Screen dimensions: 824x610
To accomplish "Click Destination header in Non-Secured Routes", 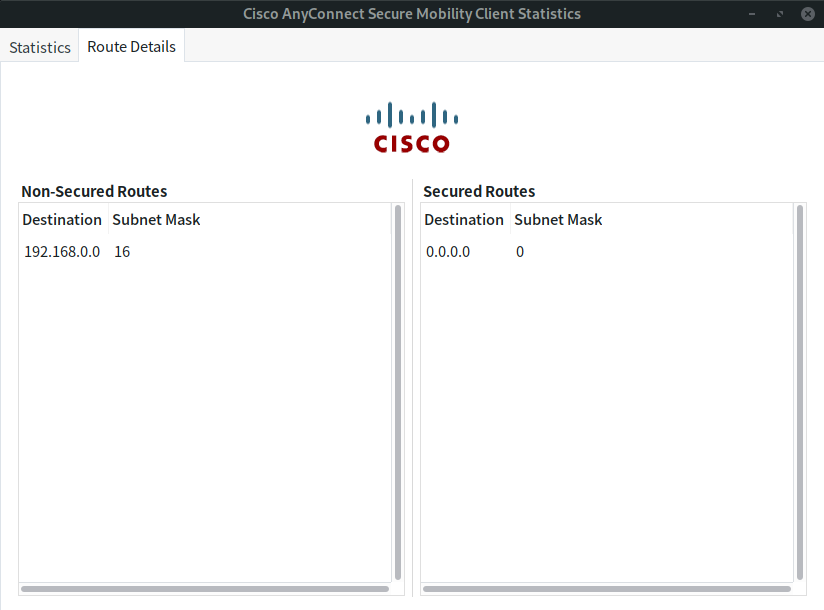I will coord(63,220).
